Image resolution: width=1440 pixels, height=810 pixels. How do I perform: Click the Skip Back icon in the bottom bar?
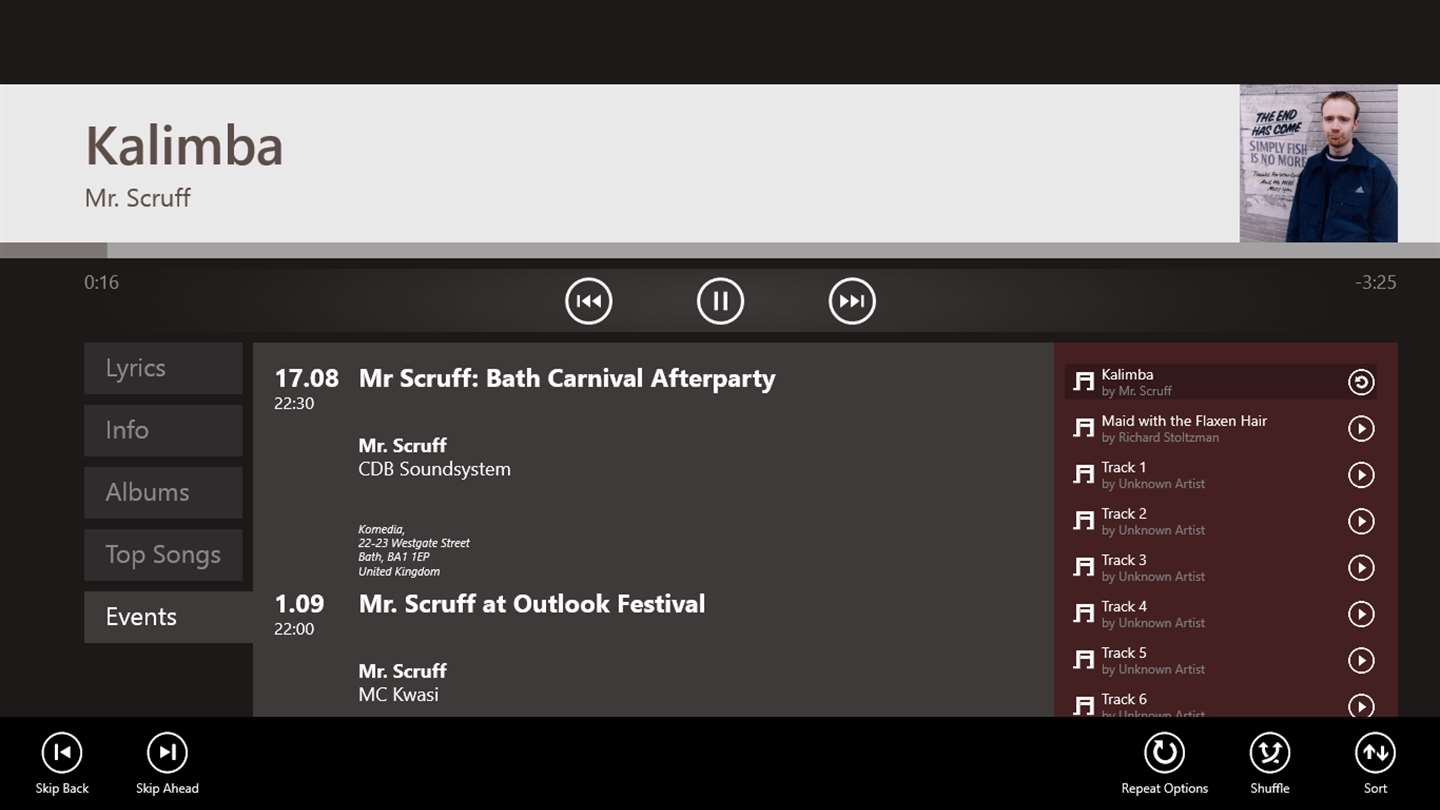pyautogui.click(x=62, y=753)
